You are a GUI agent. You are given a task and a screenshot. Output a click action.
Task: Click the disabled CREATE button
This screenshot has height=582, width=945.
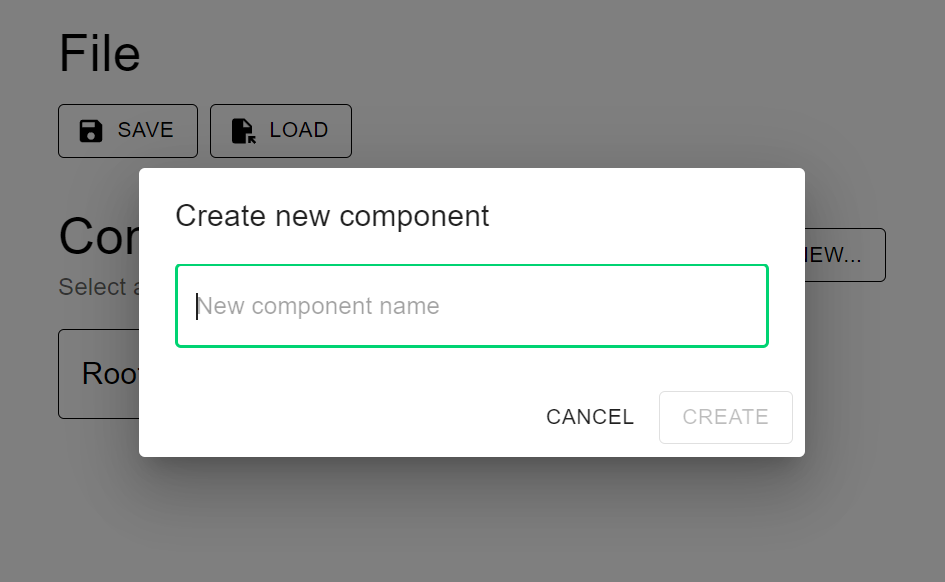725,417
